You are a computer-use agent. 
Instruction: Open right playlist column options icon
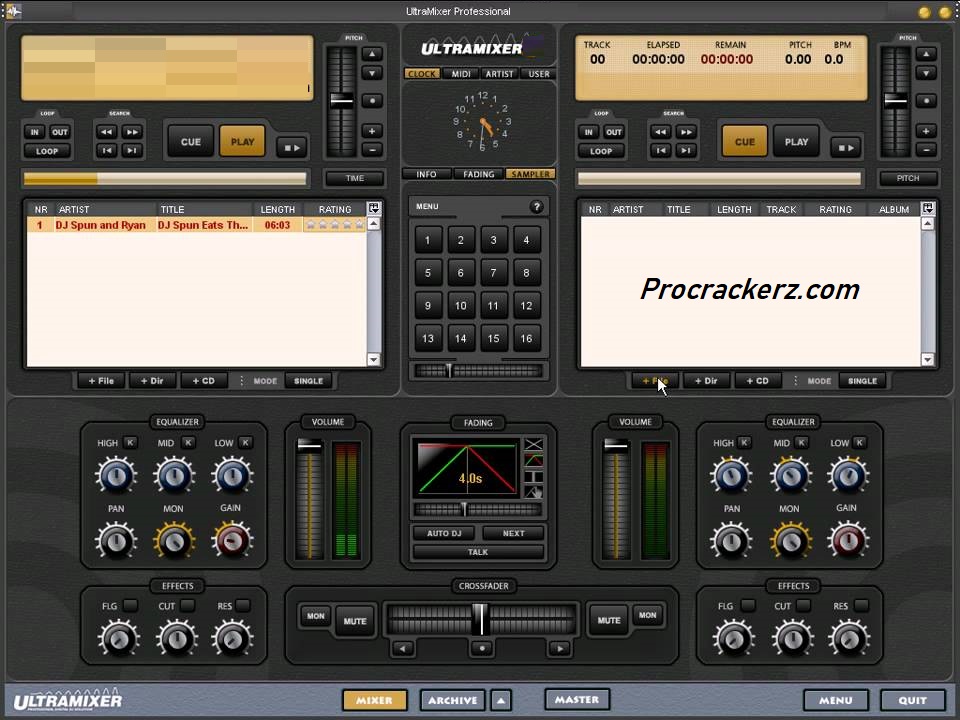pyautogui.click(x=928, y=208)
